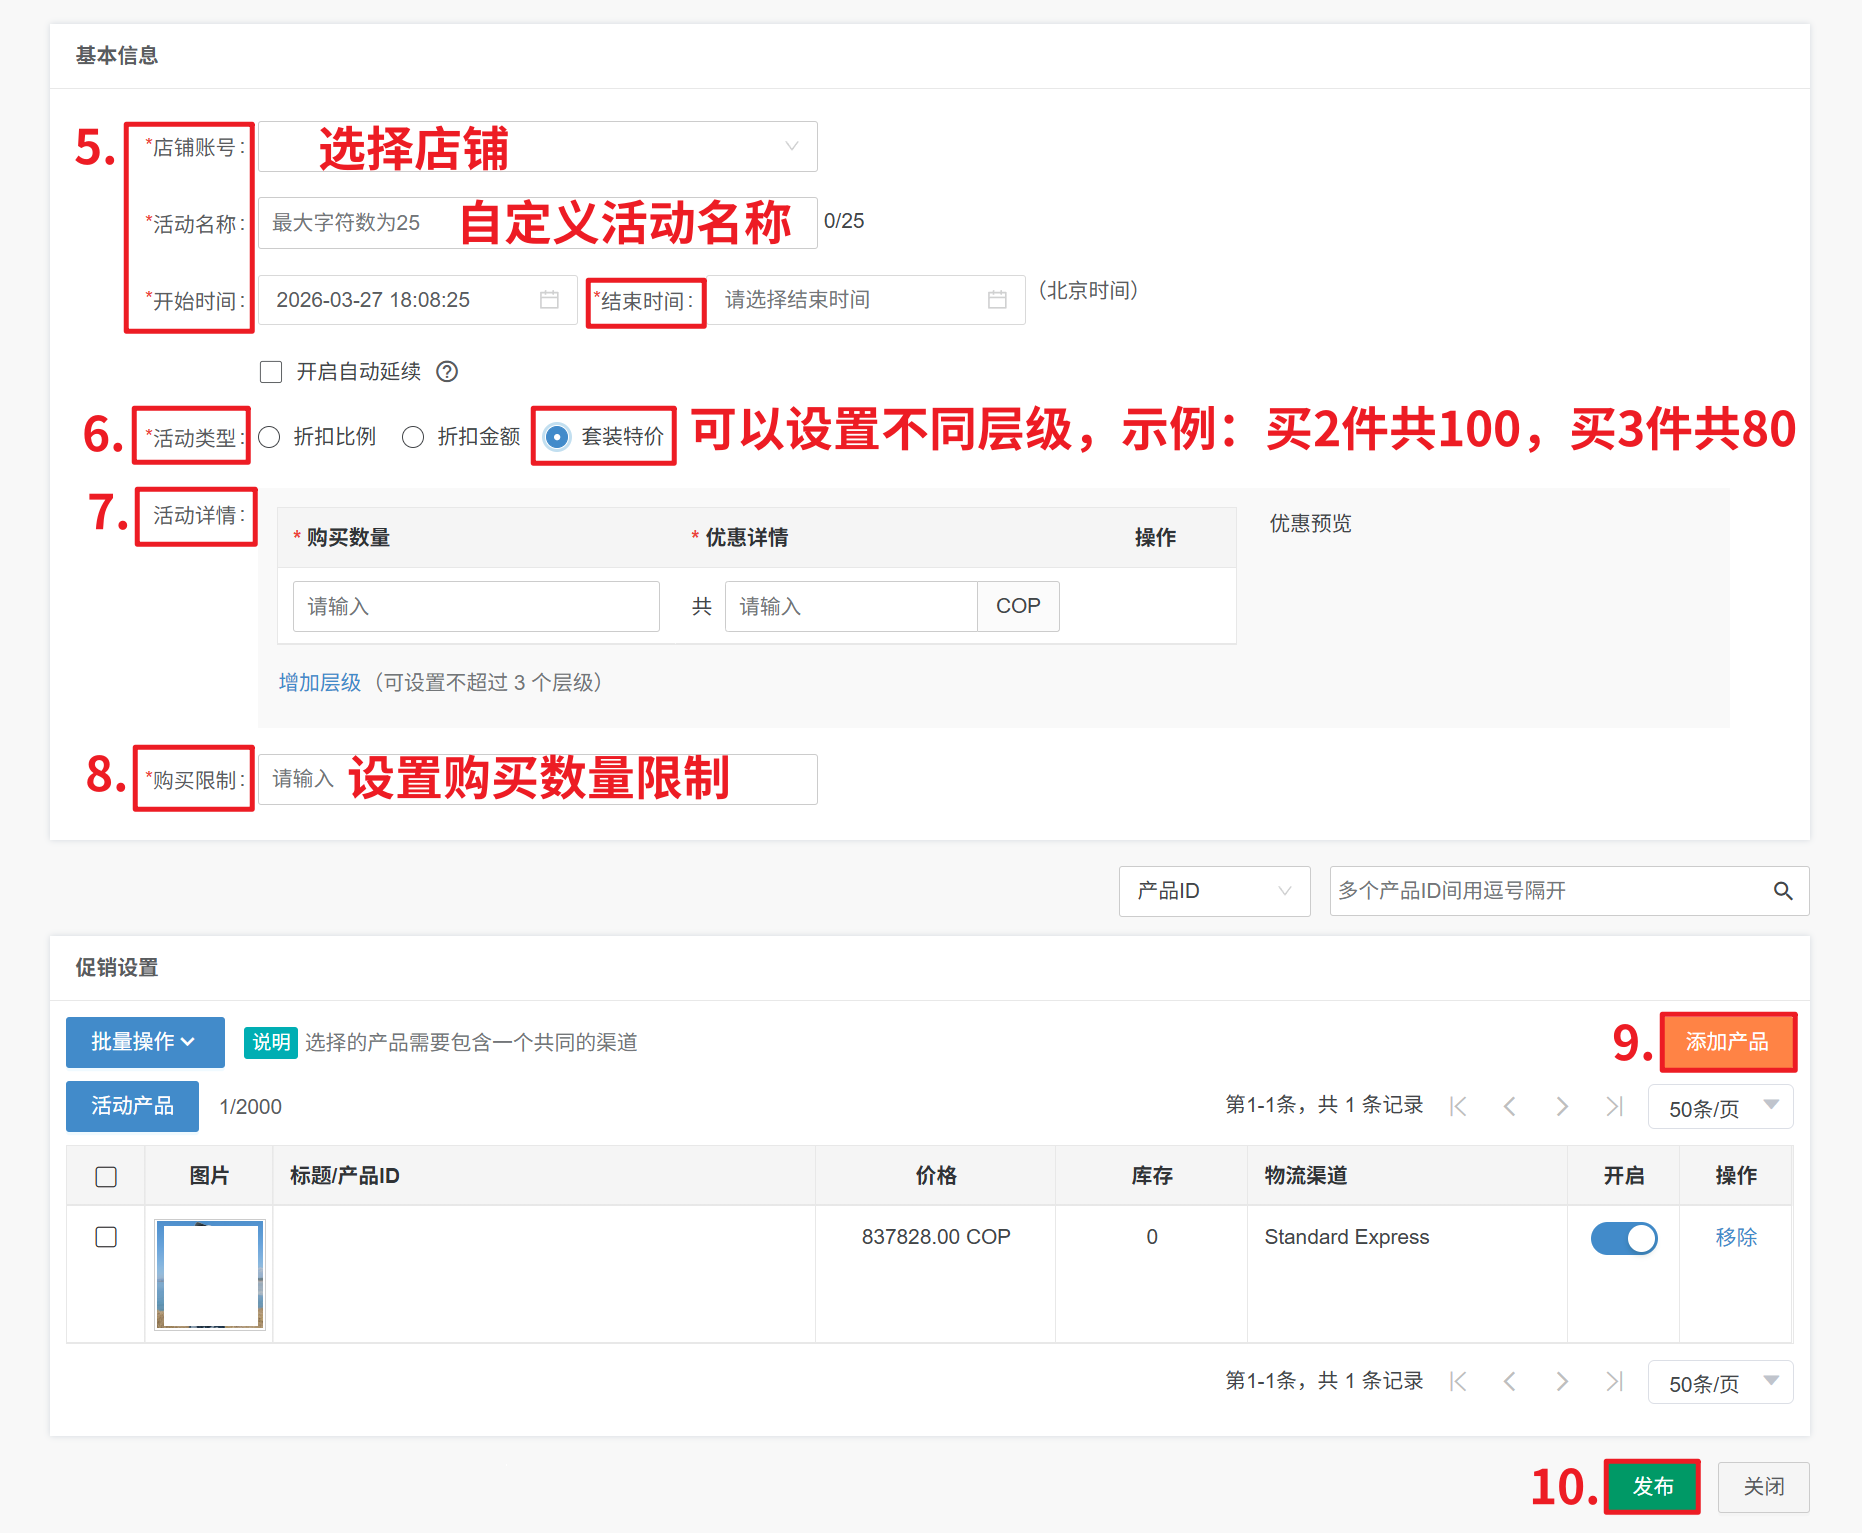Go to first page in top pagination

[x=1458, y=1106]
